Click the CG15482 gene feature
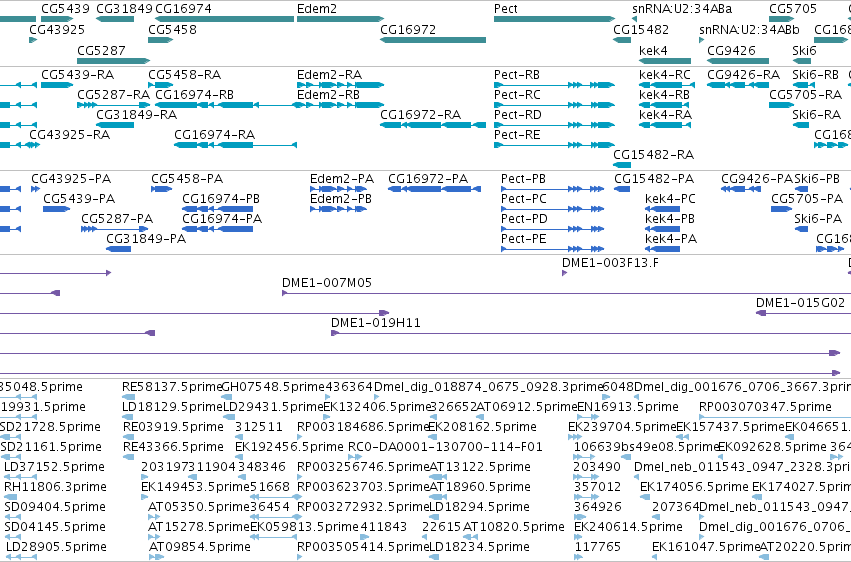851x562 pixels. click(622, 40)
